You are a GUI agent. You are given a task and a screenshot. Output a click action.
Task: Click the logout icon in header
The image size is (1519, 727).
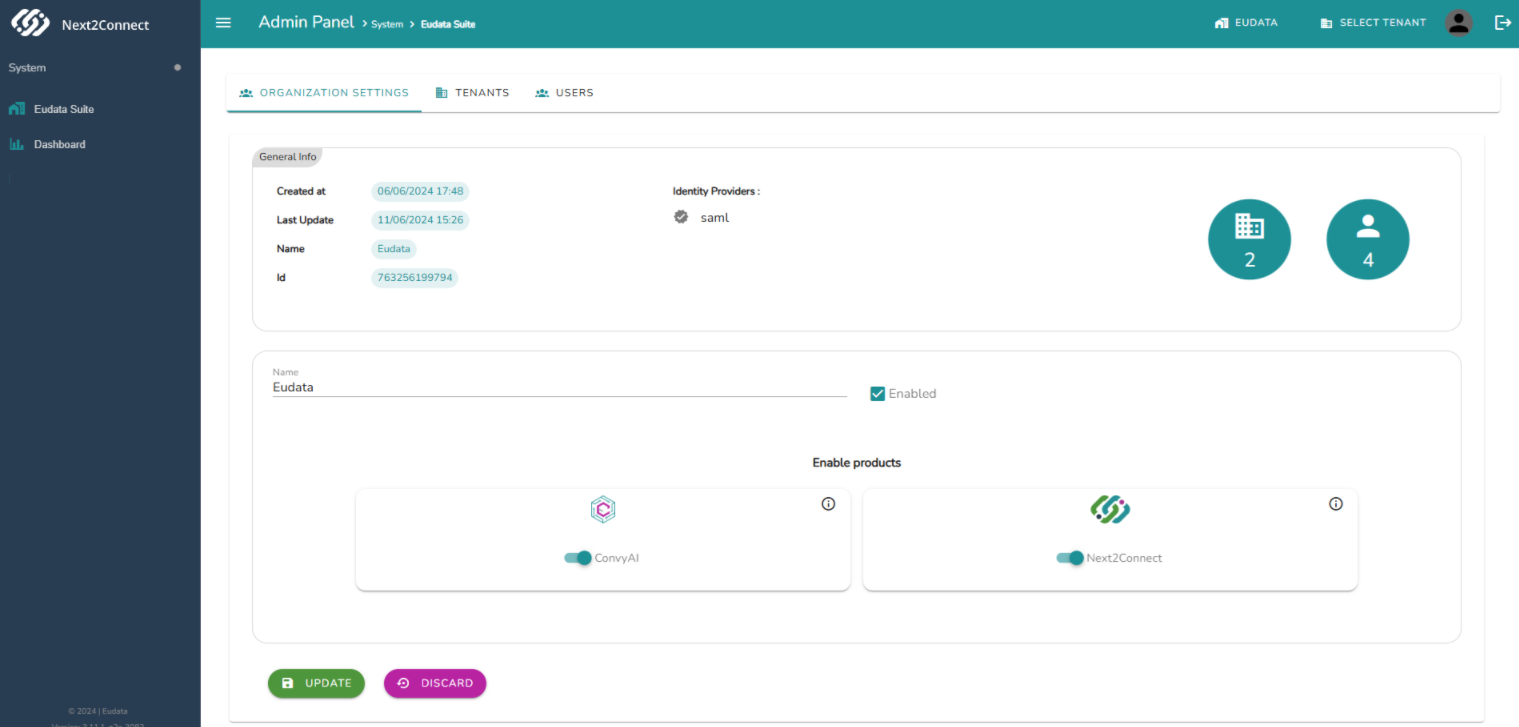point(1502,23)
